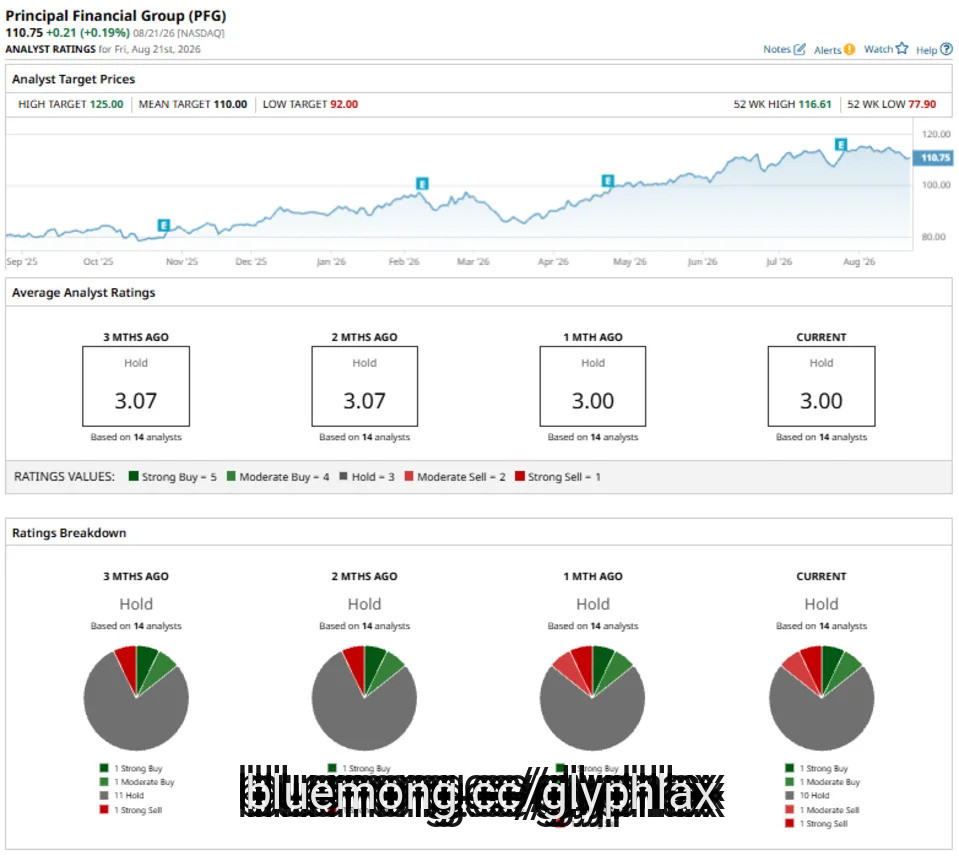Click the 'Ratings Breakdown' section header
Screen dimensions: 959x861
69,533
